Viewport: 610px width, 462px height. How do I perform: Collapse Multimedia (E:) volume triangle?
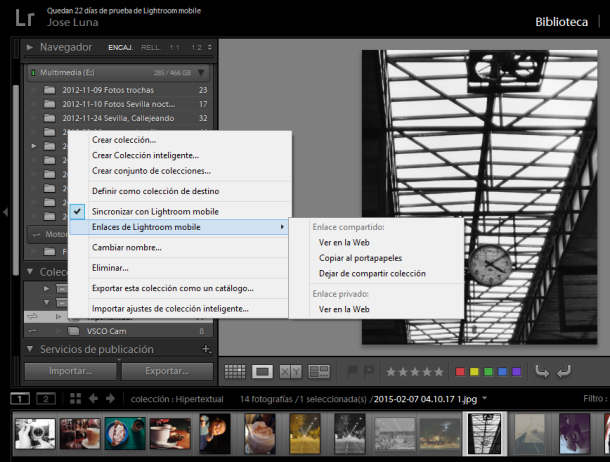click(201, 73)
